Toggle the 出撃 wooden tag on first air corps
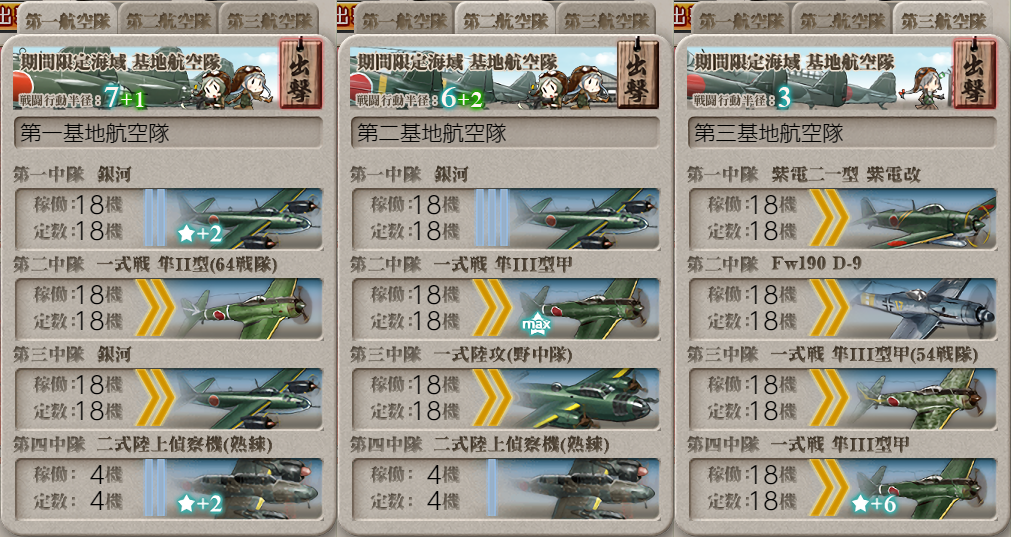The width and height of the screenshot is (1011, 537). (300, 73)
